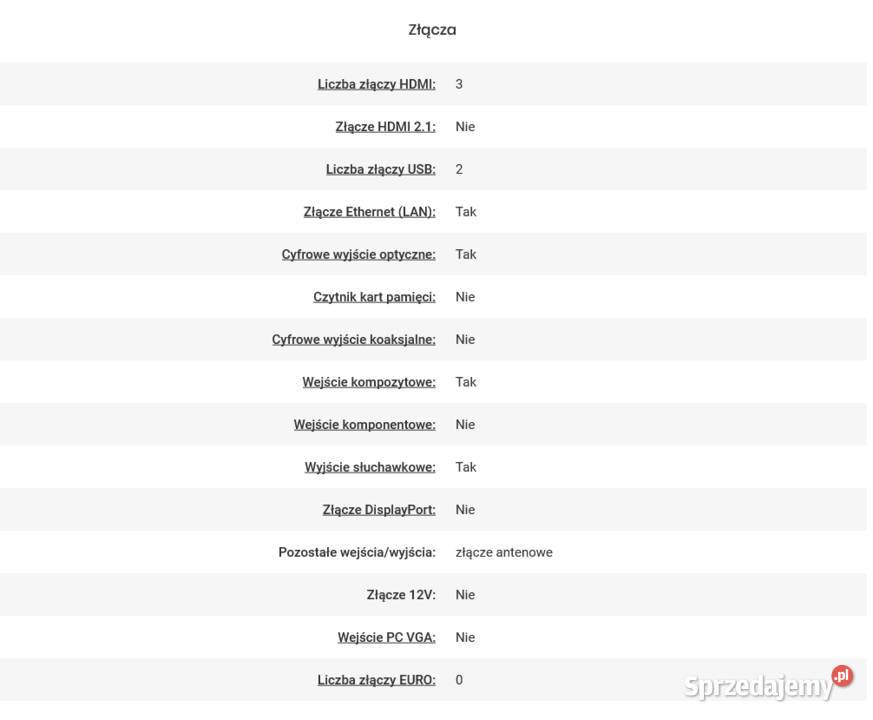
Task: Open the 'Wejście komponentowe' link
Action: click(x=365, y=425)
